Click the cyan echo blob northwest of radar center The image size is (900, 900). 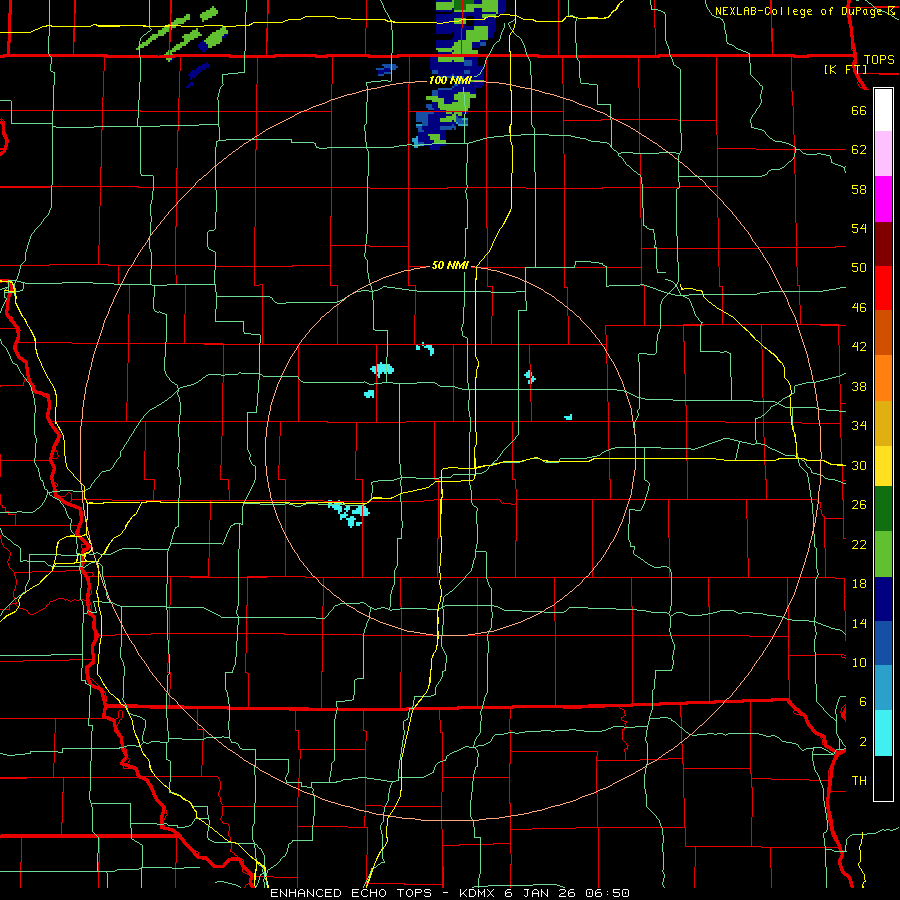point(382,369)
